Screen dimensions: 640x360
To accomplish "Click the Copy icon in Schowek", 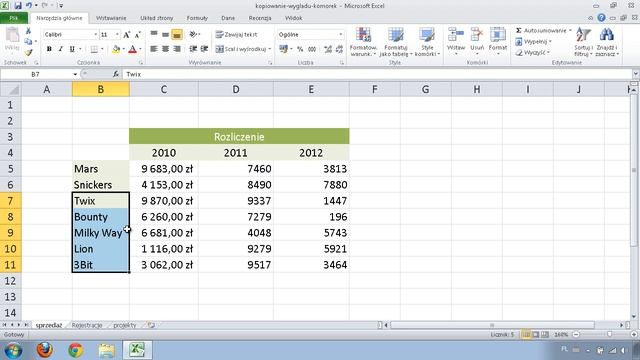I will [28, 42].
